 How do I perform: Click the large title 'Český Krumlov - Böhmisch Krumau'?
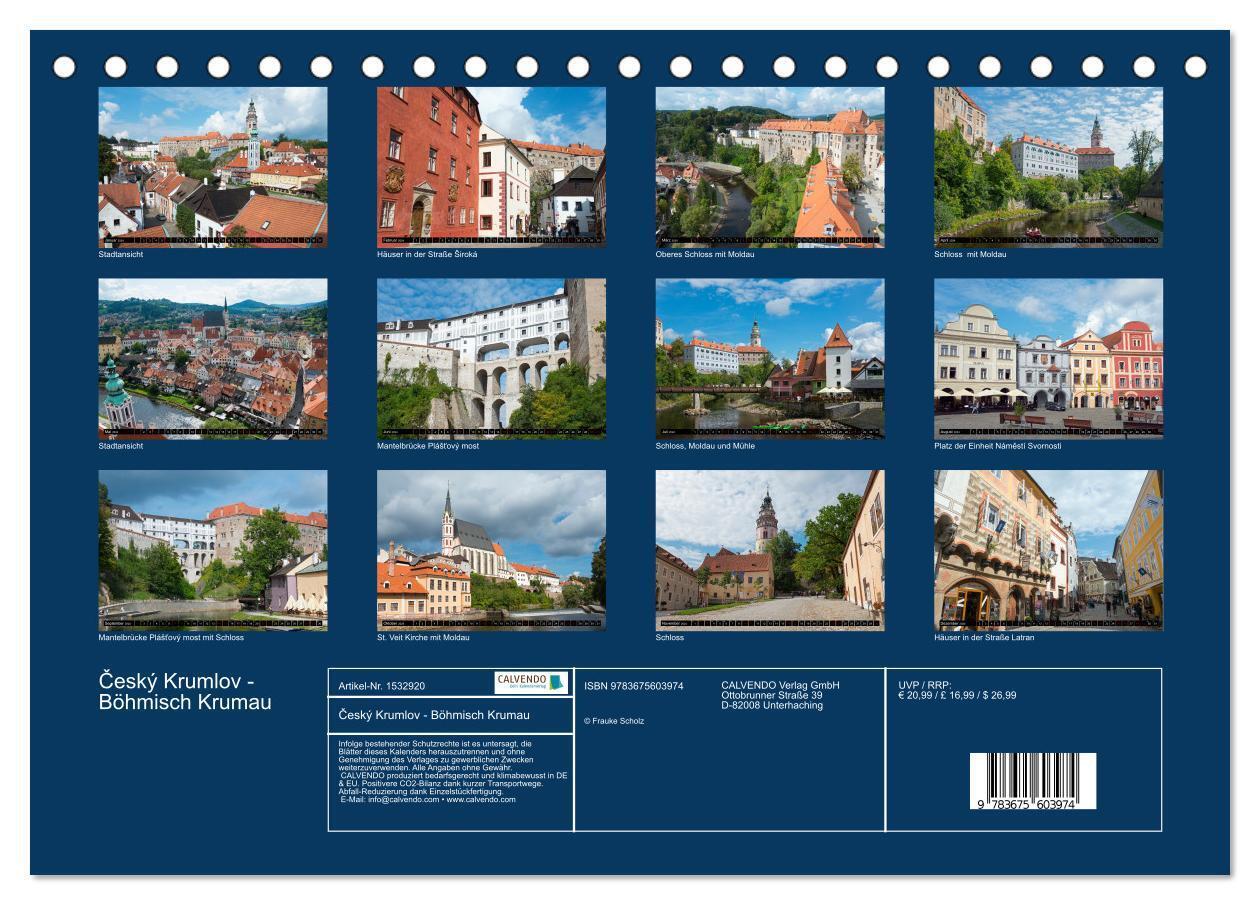tap(185, 691)
